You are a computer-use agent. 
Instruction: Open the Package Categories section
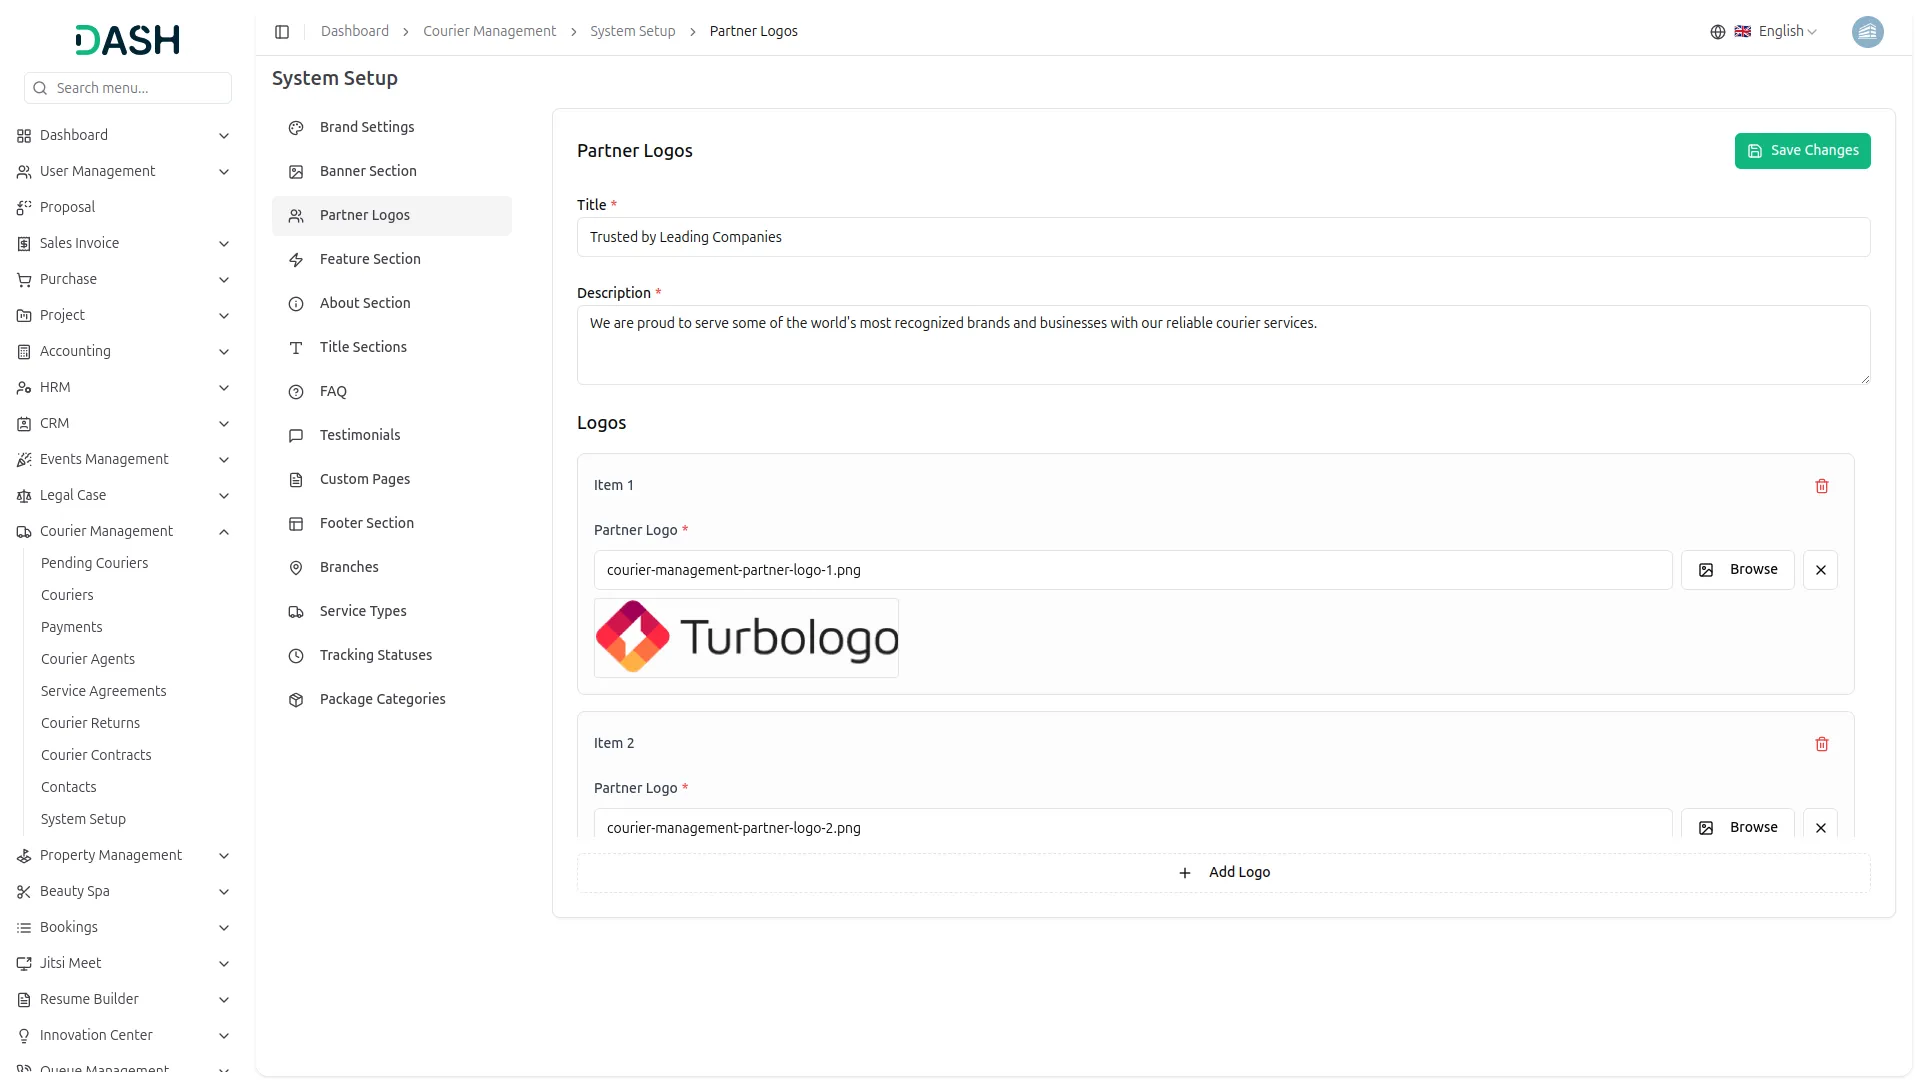pos(382,699)
